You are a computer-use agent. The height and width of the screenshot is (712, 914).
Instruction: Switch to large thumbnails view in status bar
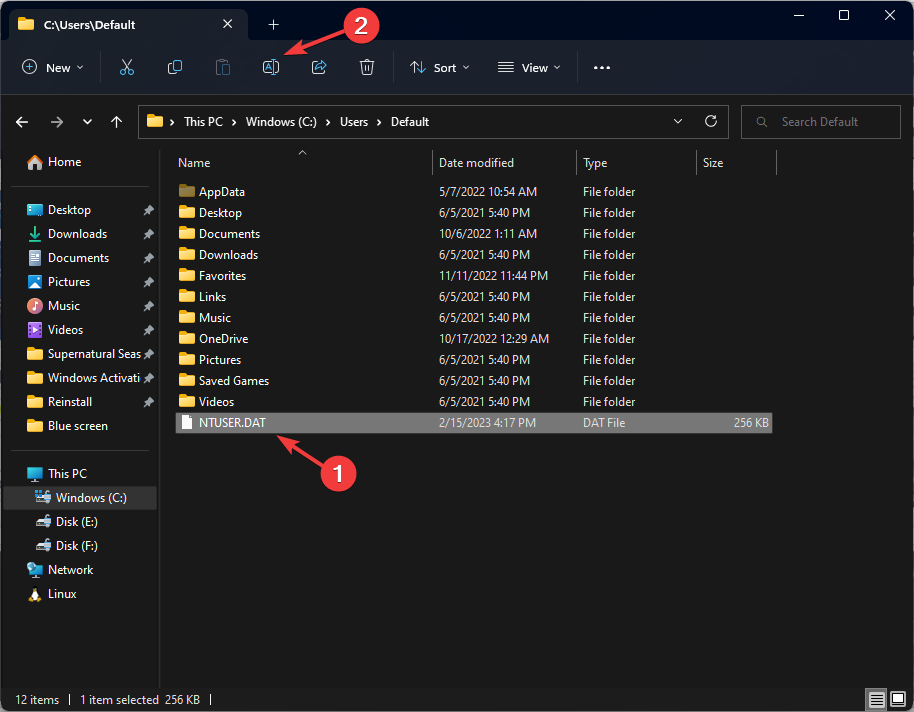[898, 699]
